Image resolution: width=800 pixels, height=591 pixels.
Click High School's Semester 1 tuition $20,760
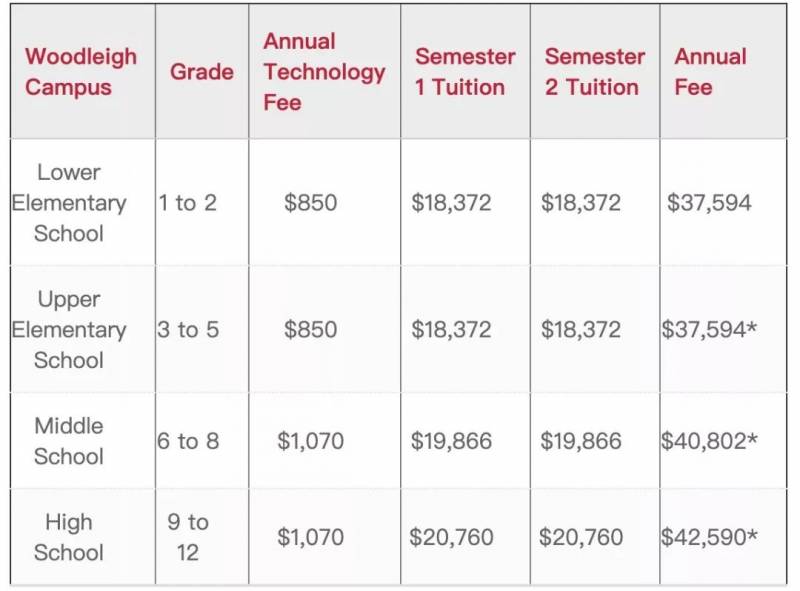click(451, 537)
